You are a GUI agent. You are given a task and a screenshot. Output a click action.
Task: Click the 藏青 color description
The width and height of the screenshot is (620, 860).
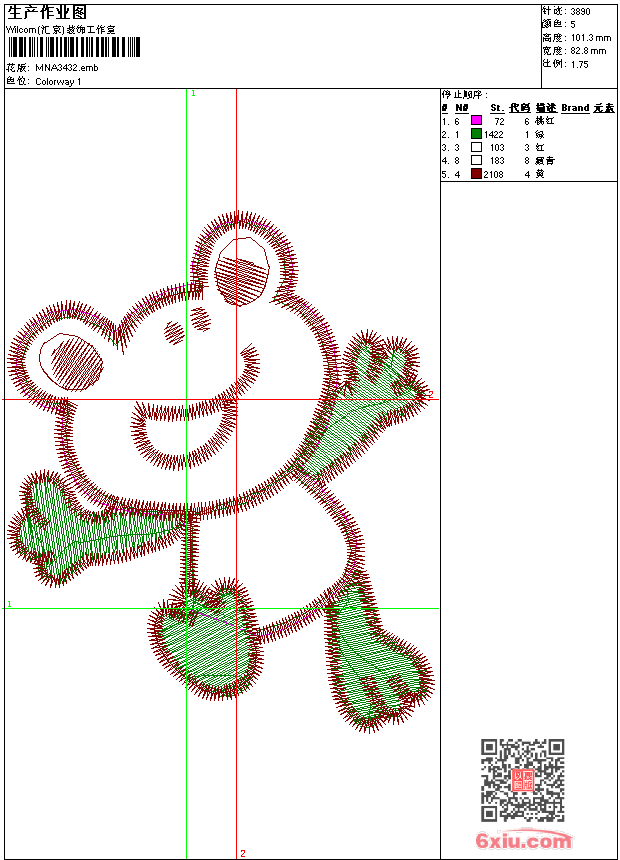(545, 160)
